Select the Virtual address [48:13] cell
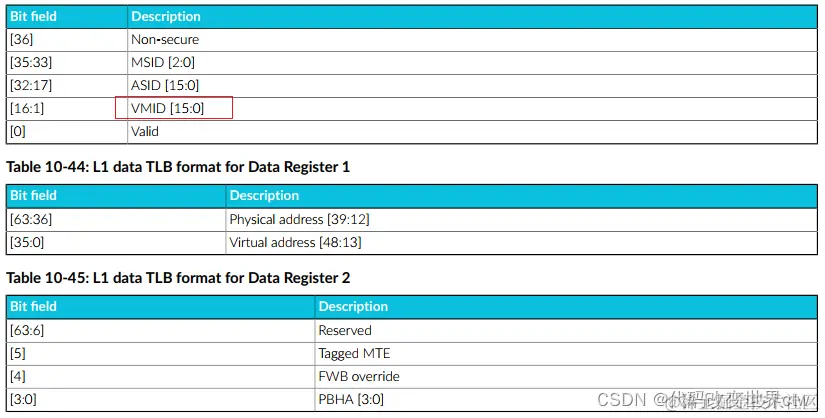The width and height of the screenshot is (825, 418). [521, 242]
